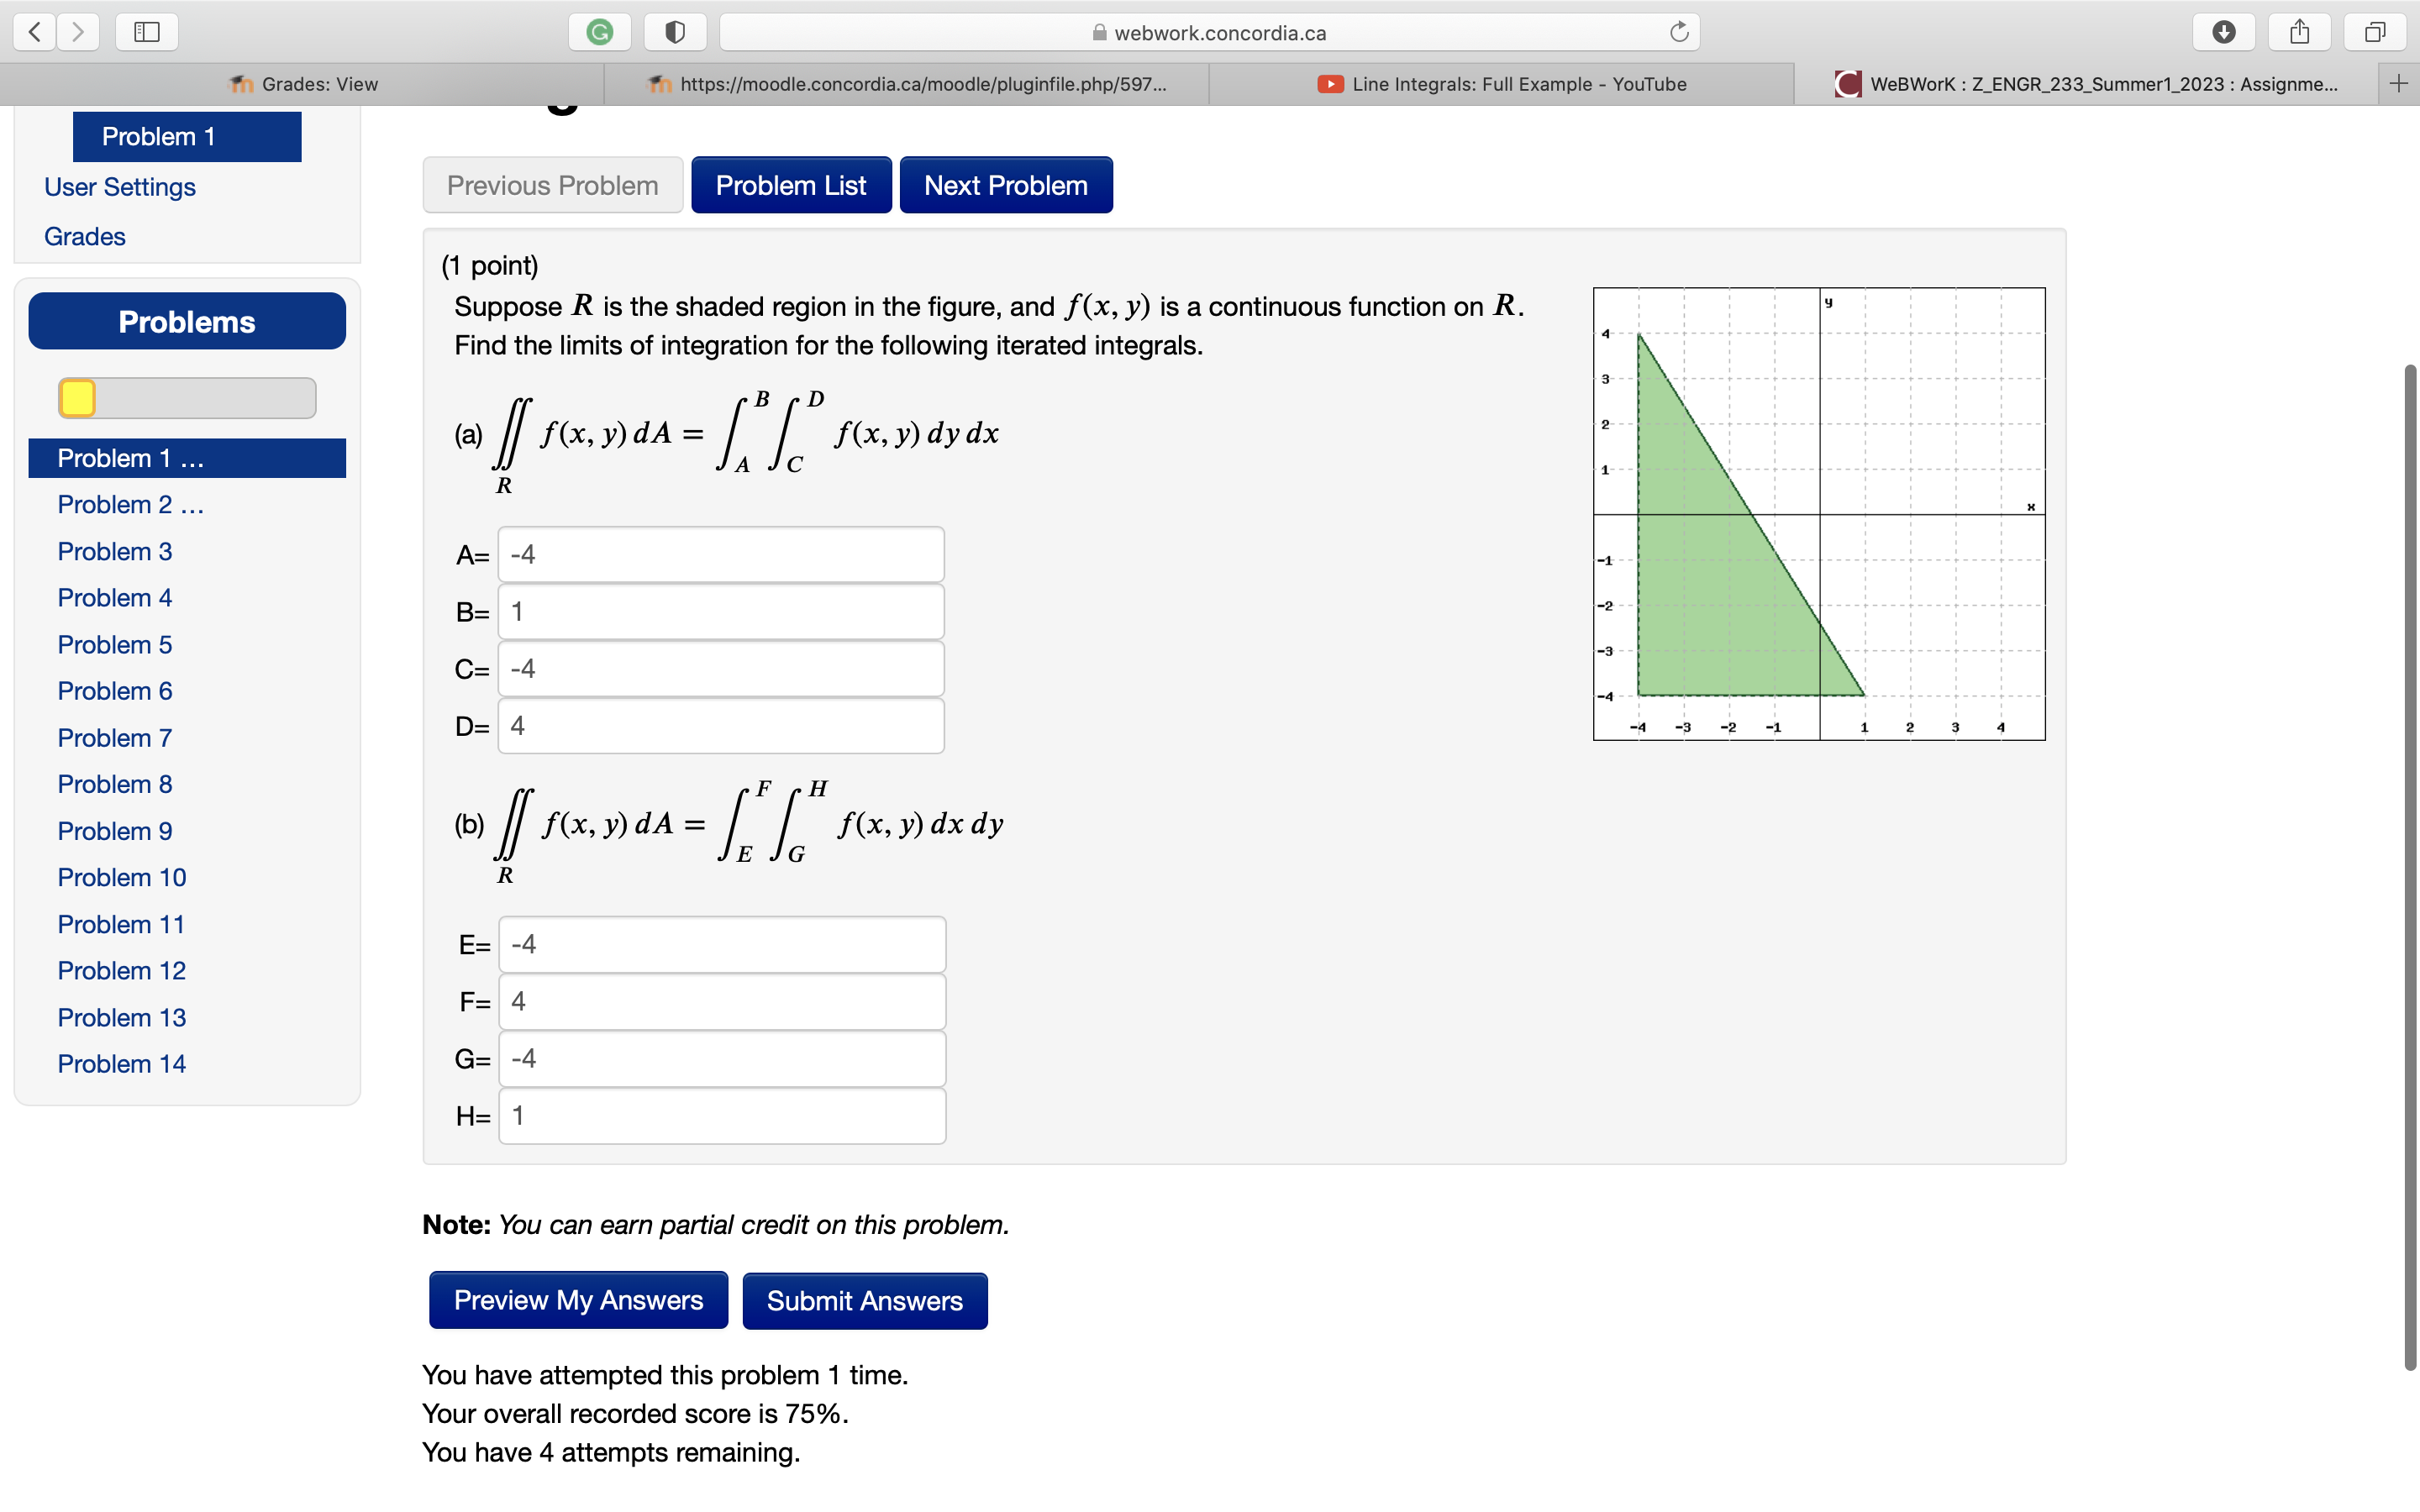Image resolution: width=2420 pixels, height=1512 pixels.
Task: Open the Downloads icon
Action: coord(2224,31)
